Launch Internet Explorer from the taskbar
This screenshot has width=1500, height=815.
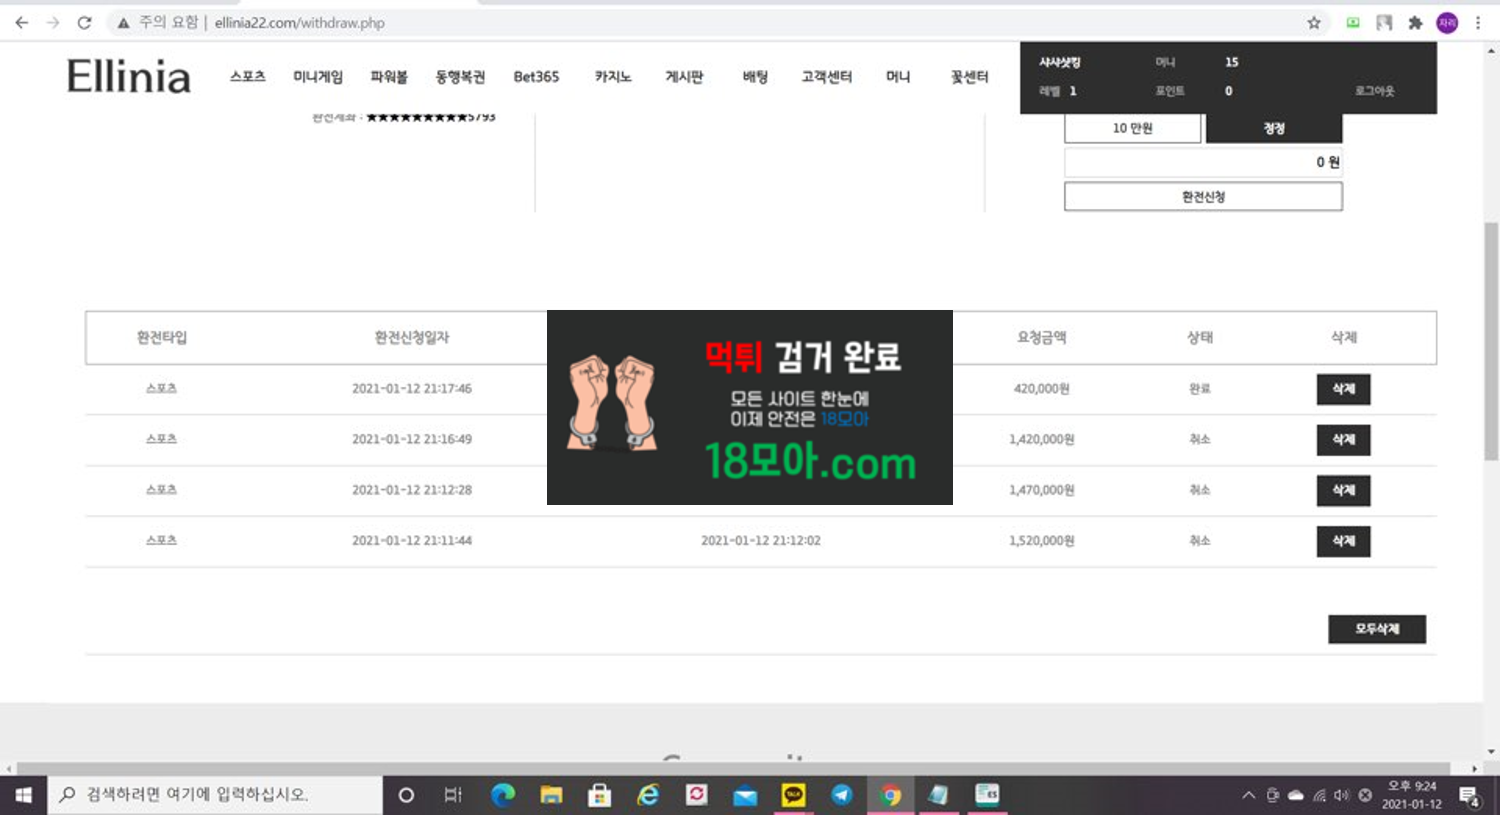coord(648,795)
